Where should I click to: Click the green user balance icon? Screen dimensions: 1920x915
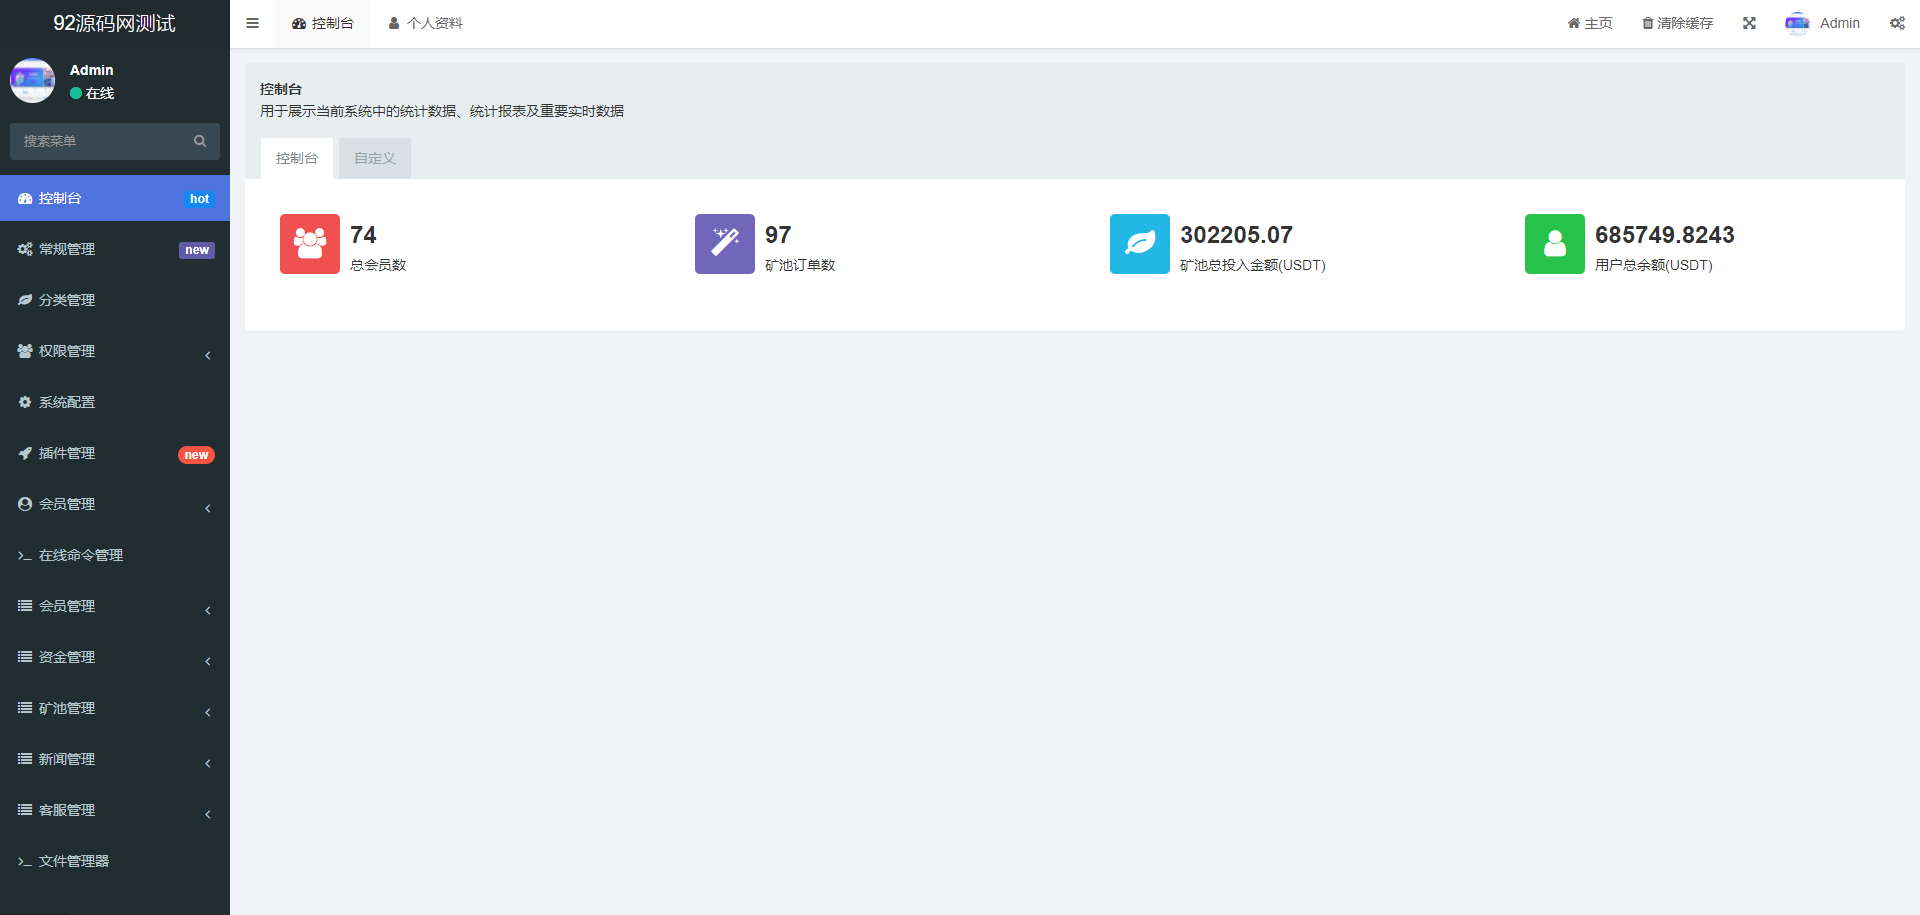point(1555,244)
